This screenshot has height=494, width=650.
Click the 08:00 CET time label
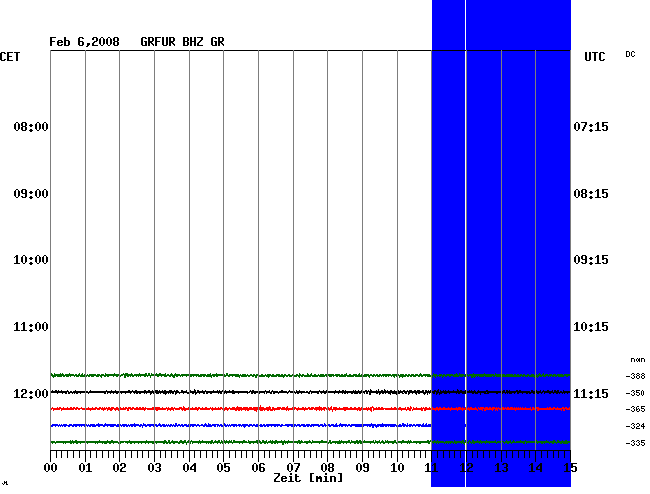[x=31, y=126]
